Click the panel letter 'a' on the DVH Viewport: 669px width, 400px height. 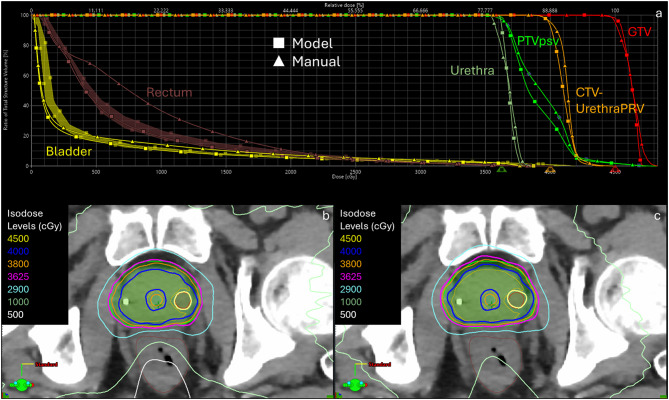tap(659, 14)
